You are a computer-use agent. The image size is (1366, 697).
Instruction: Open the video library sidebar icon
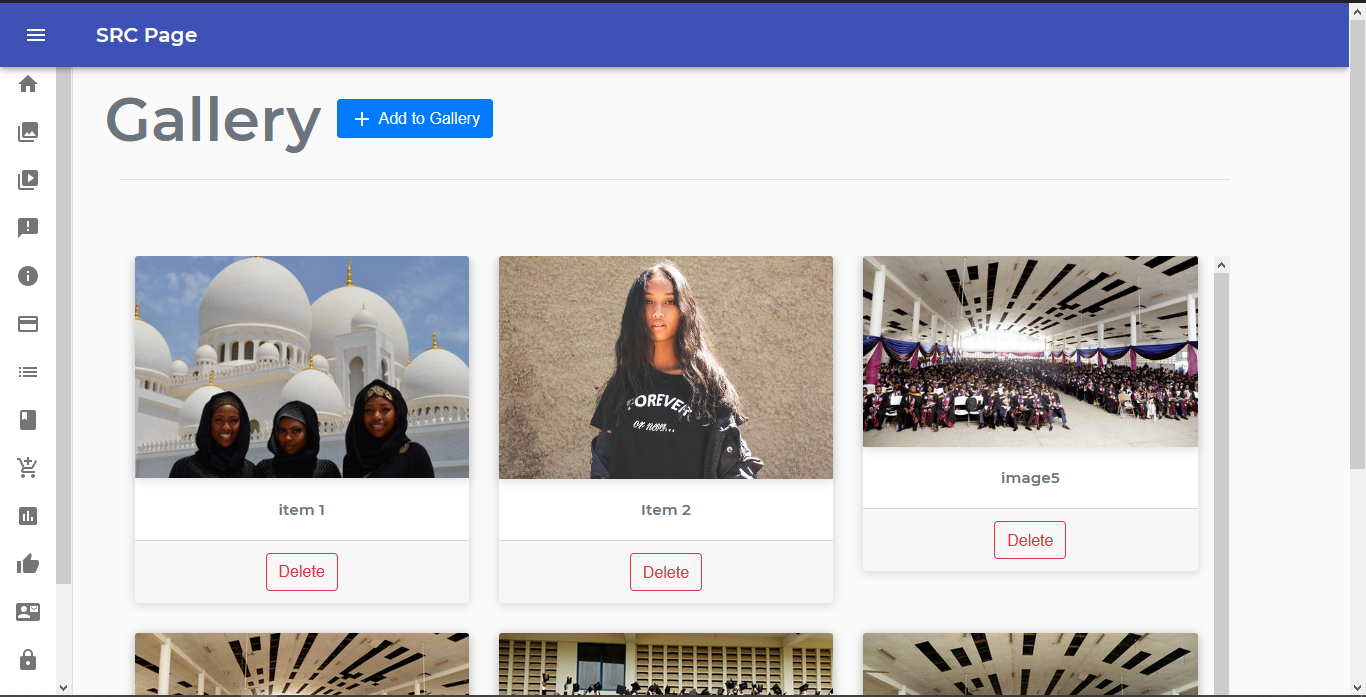28,180
